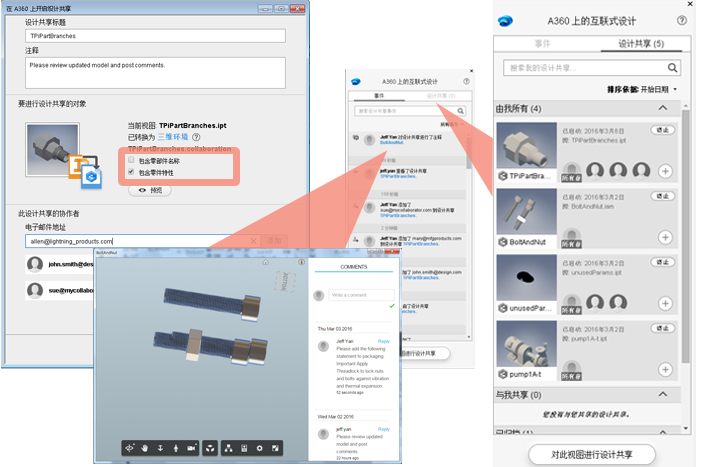The image size is (701, 467).
Task: Select 事件 tab in middle panel
Action: pos(379,96)
